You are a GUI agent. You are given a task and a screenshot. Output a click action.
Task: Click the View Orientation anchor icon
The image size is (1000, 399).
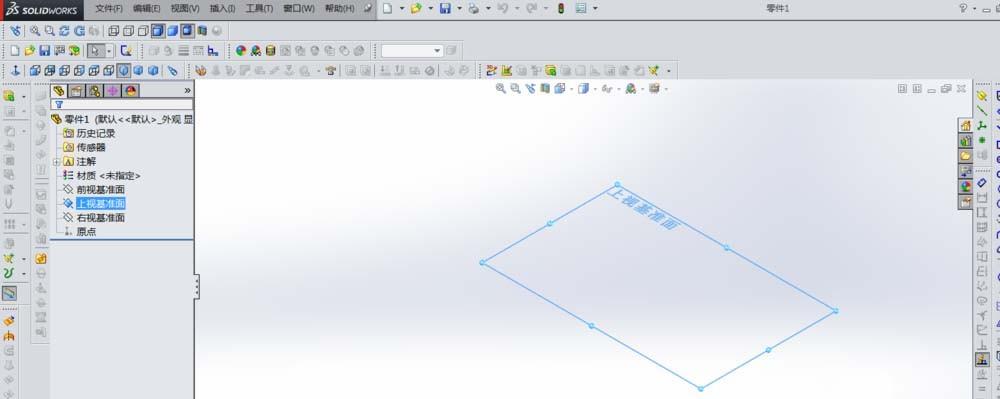(15, 70)
